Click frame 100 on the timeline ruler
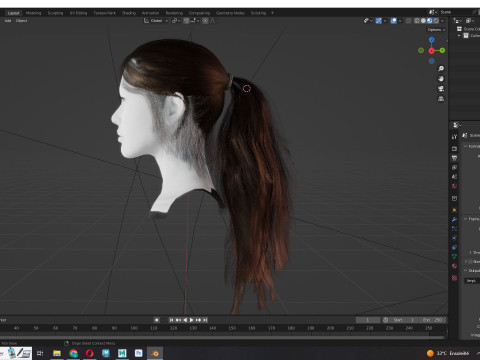 point(134,328)
